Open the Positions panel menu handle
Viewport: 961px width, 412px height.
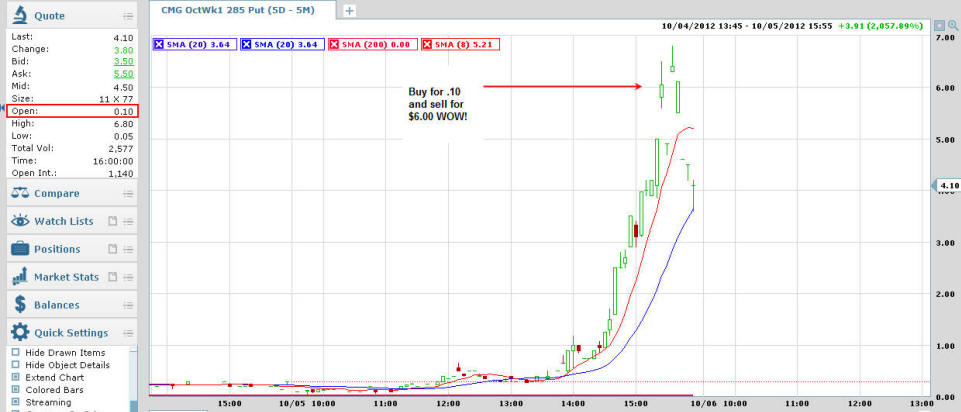tap(127, 250)
